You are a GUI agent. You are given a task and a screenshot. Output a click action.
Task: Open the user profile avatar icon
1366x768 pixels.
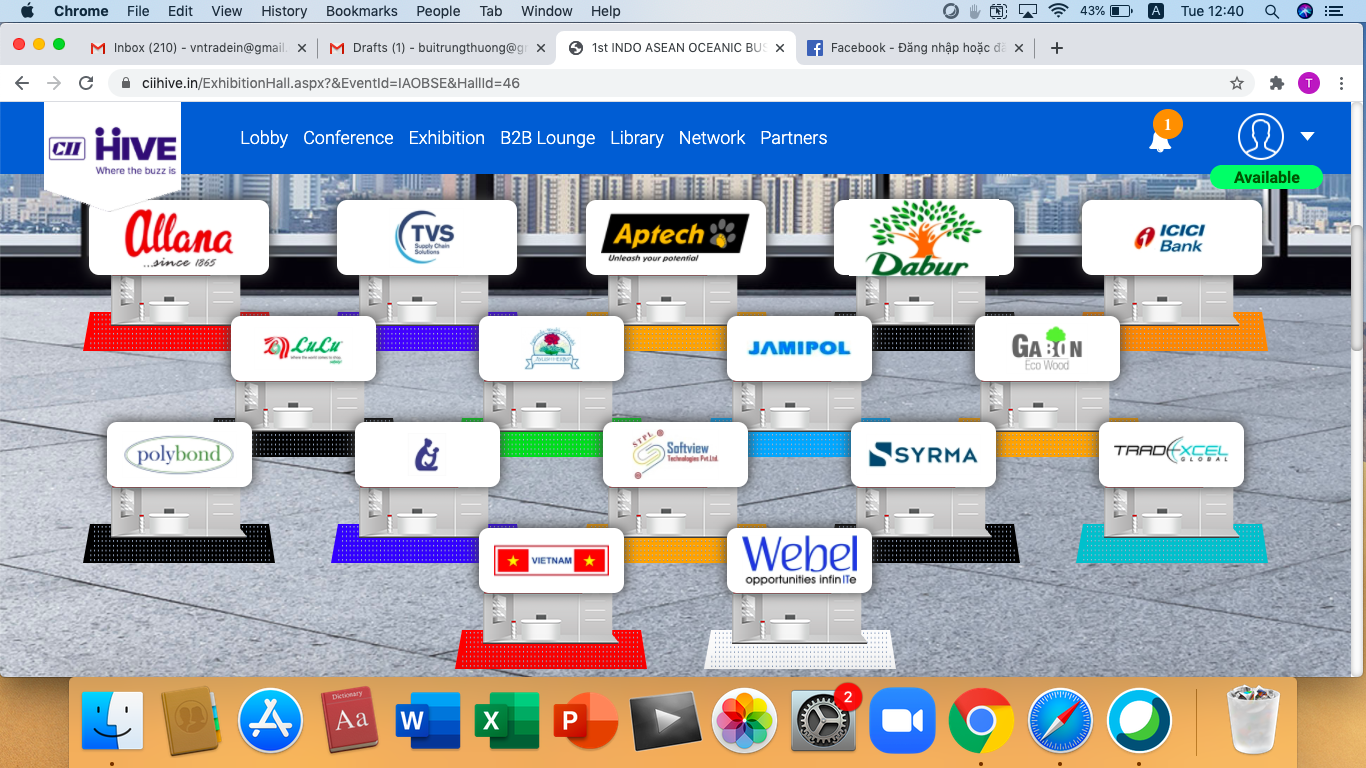(1260, 137)
